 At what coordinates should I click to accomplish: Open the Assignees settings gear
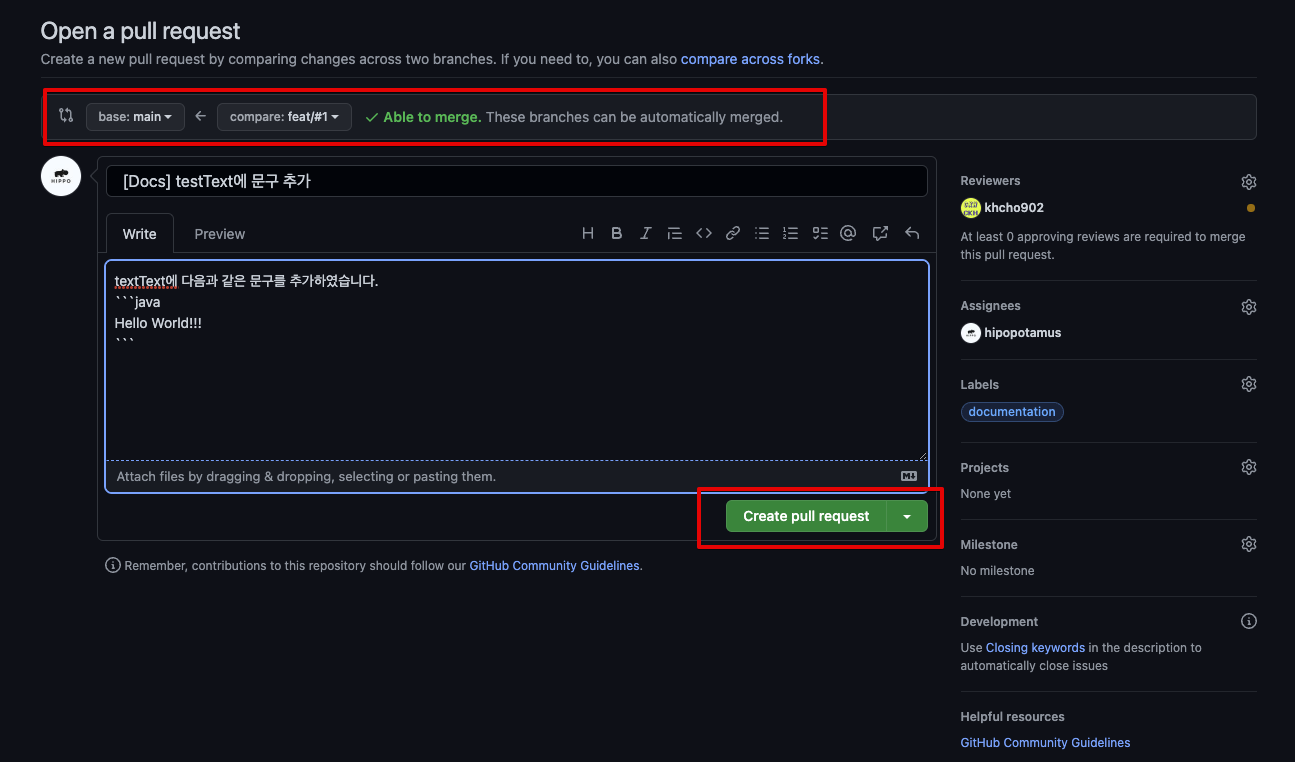click(1249, 307)
